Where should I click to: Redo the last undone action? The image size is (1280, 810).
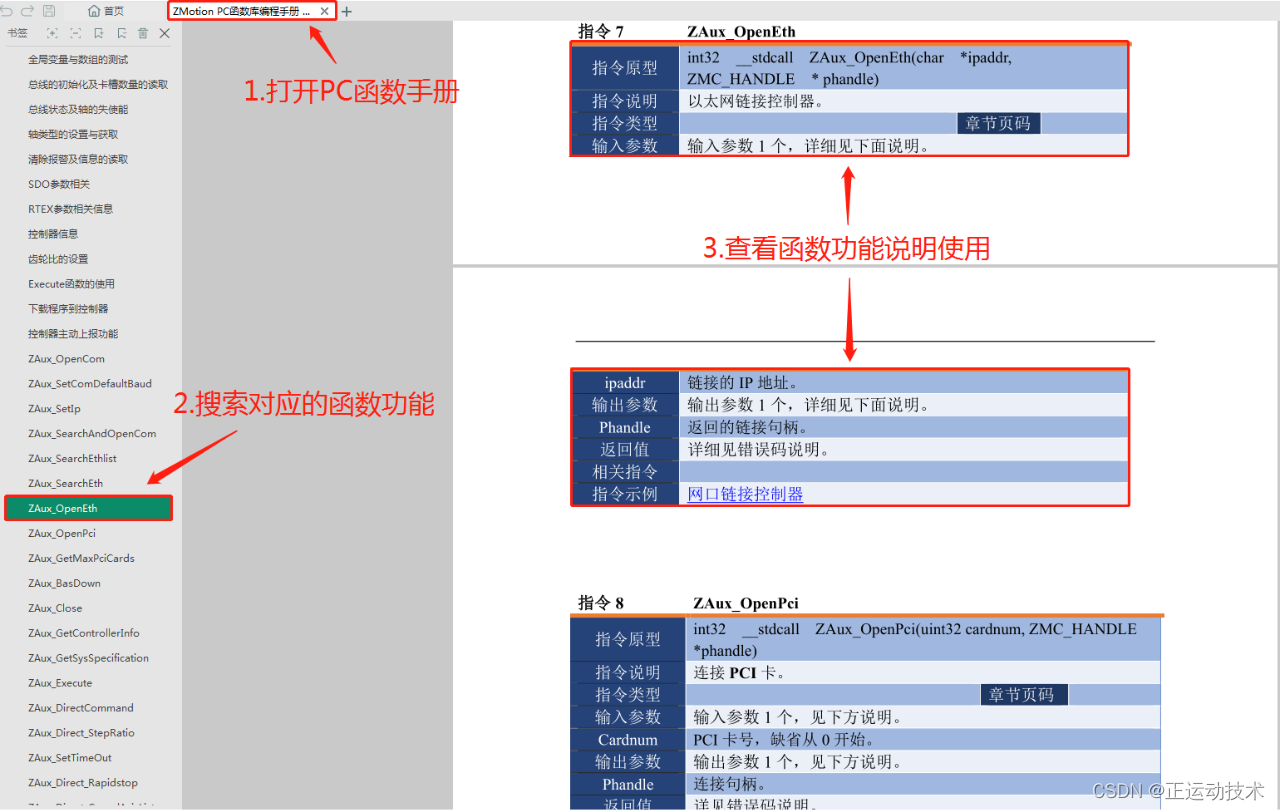coord(27,10)
